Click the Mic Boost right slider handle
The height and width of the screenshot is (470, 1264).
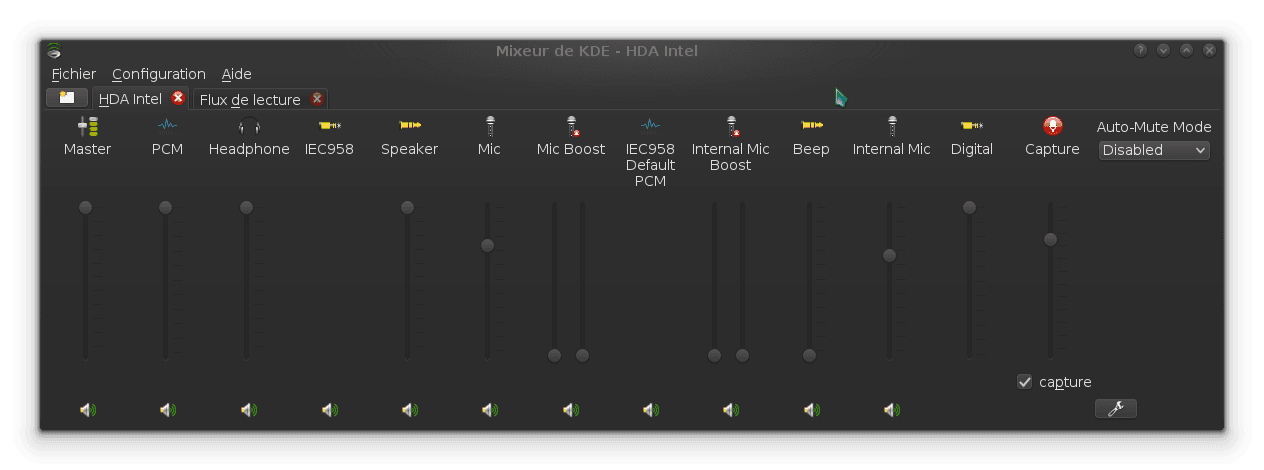[x=583, y=356]
